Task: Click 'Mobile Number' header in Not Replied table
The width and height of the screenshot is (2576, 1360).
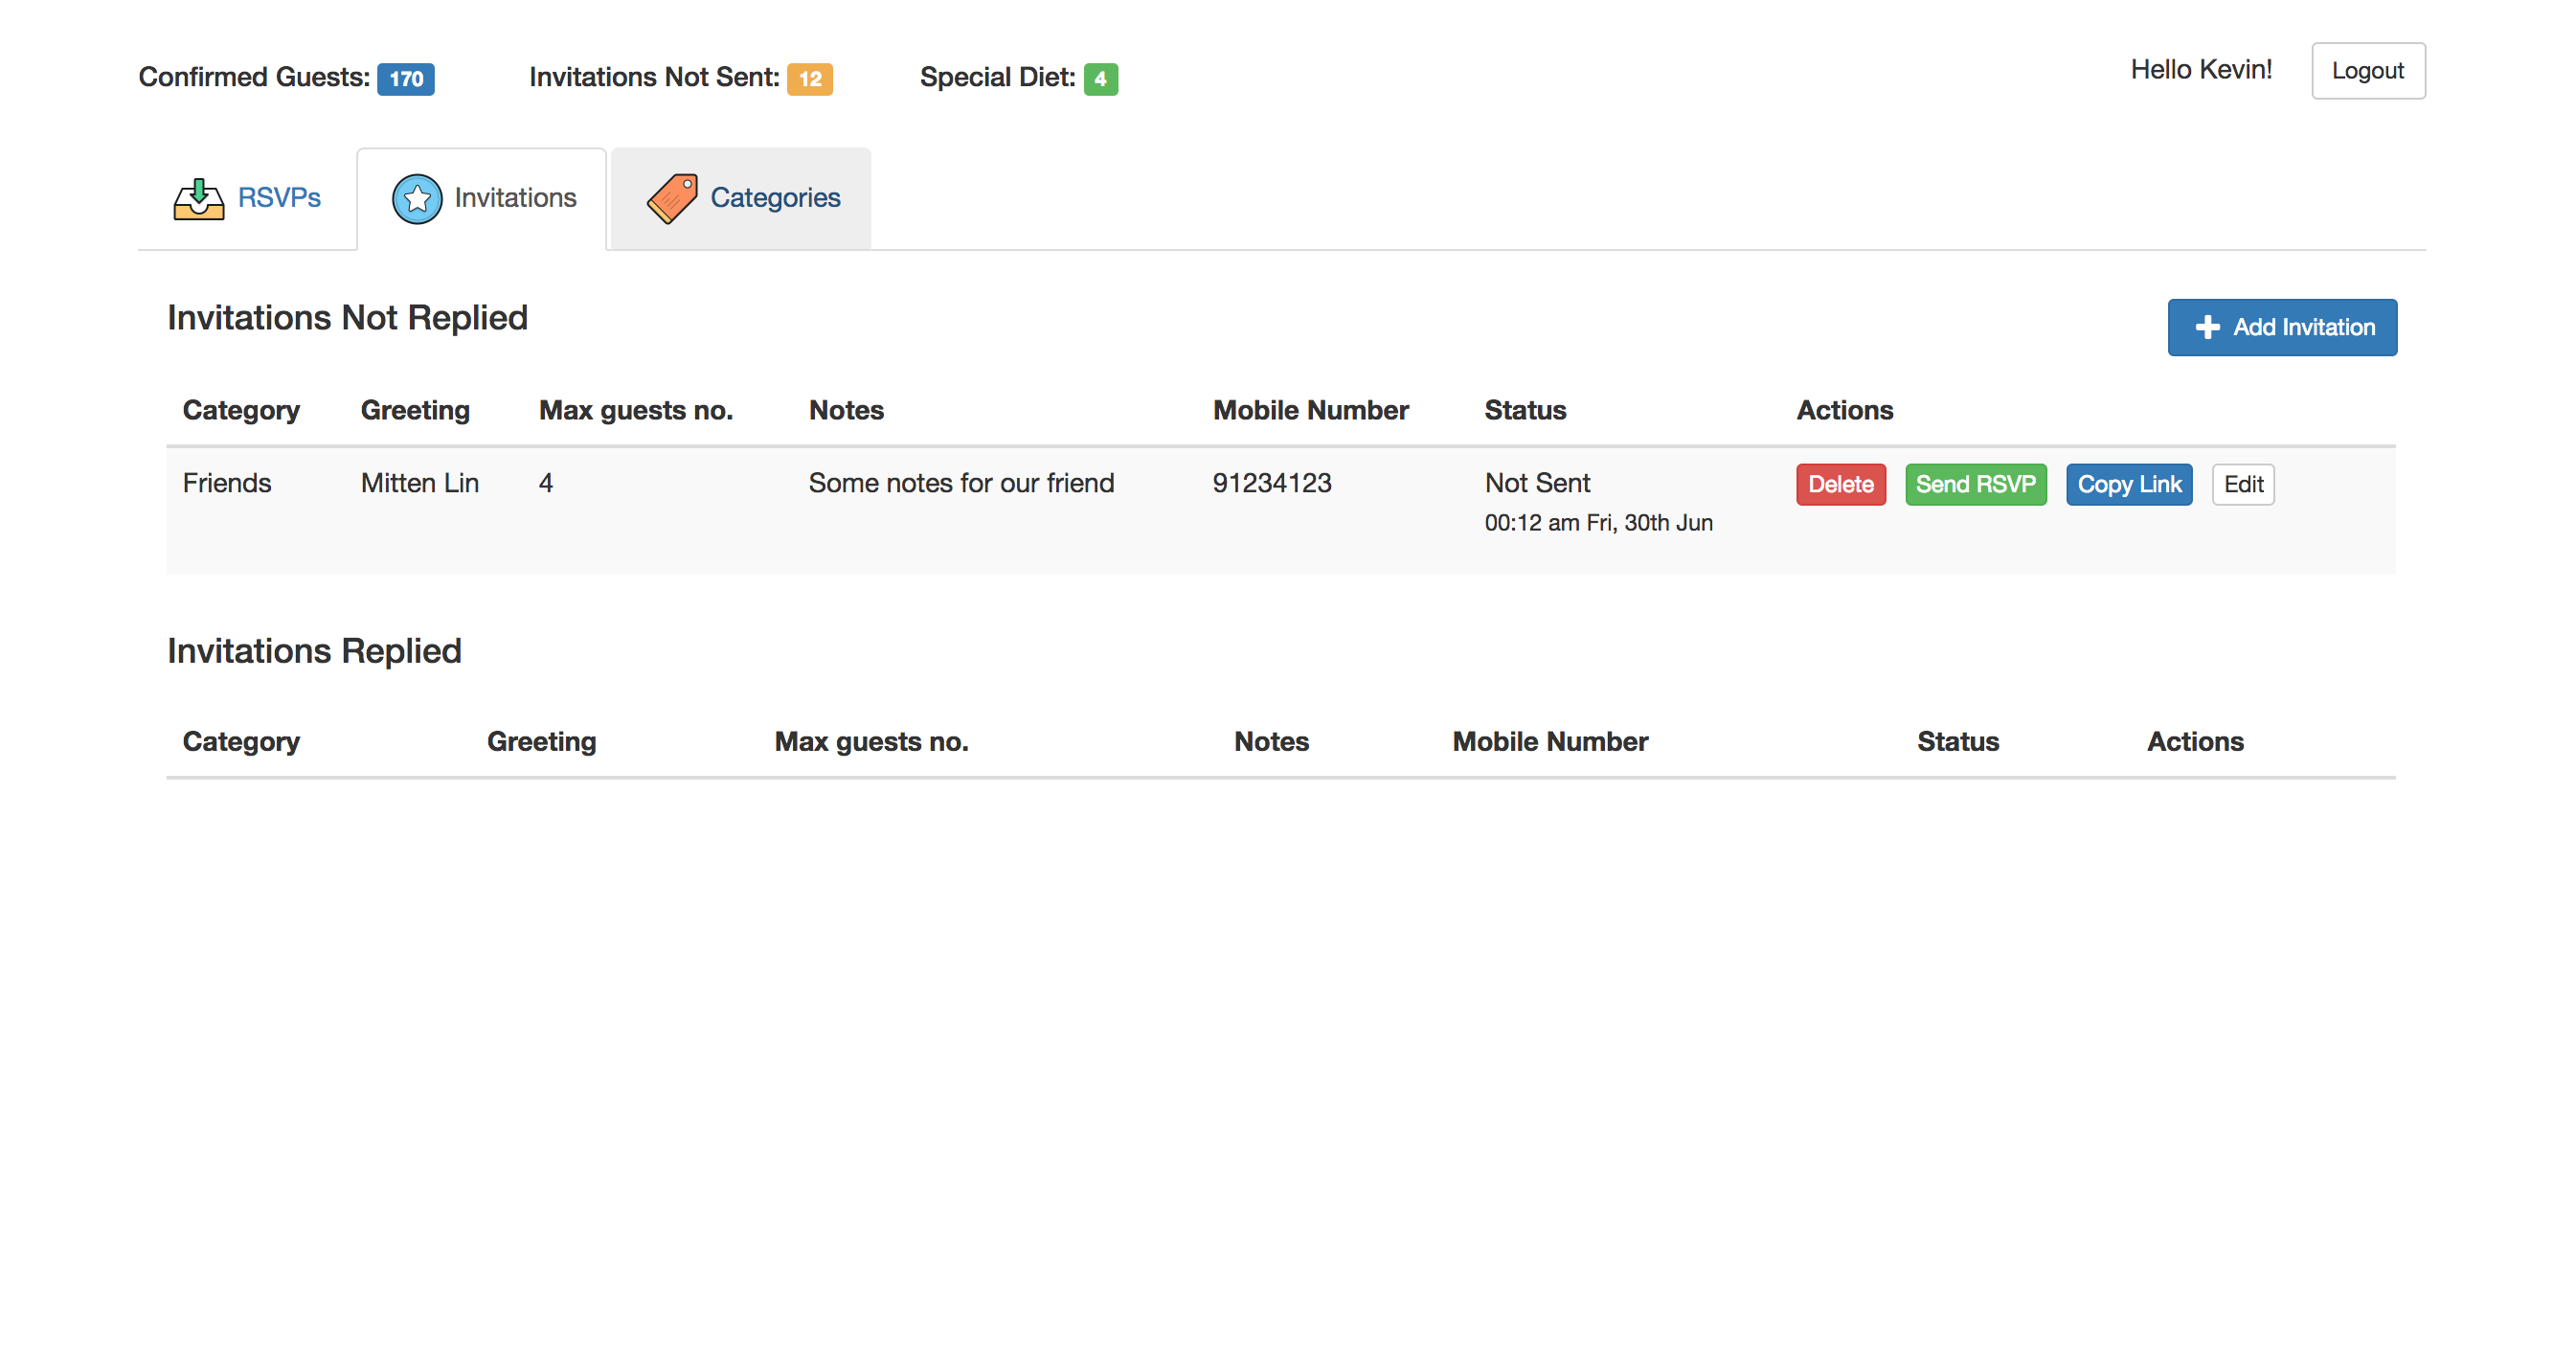Action: [x=1310, y=410]
